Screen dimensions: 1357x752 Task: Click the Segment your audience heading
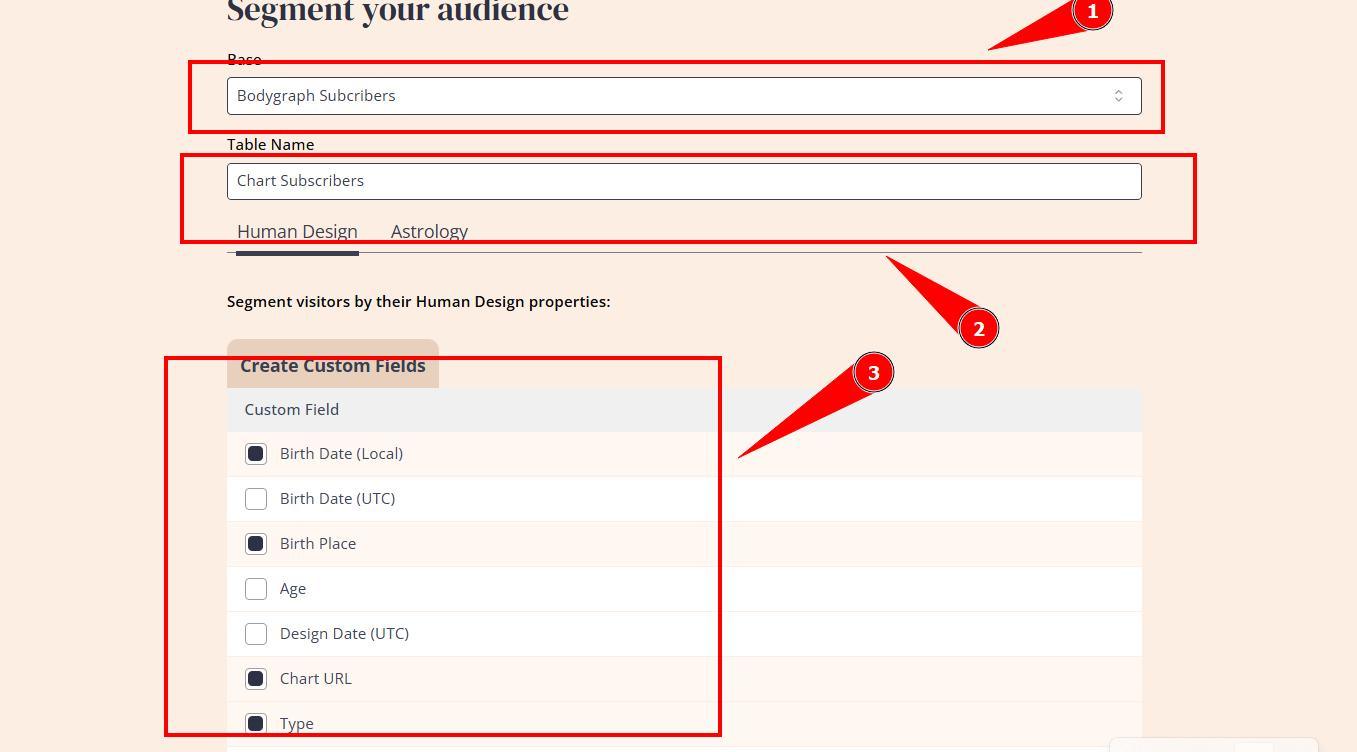pyautogui.click(x=398, y=12)
